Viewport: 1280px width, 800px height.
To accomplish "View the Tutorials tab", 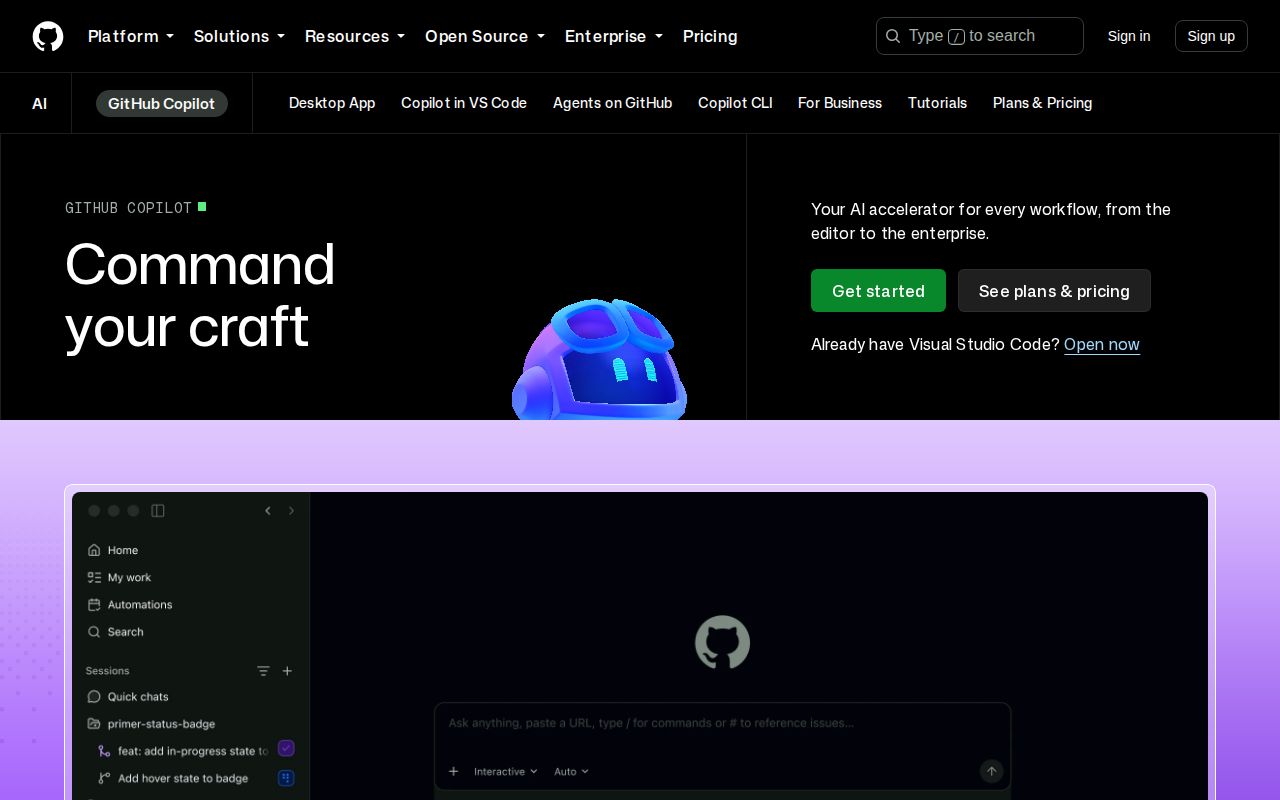I will tap(937, 103).
